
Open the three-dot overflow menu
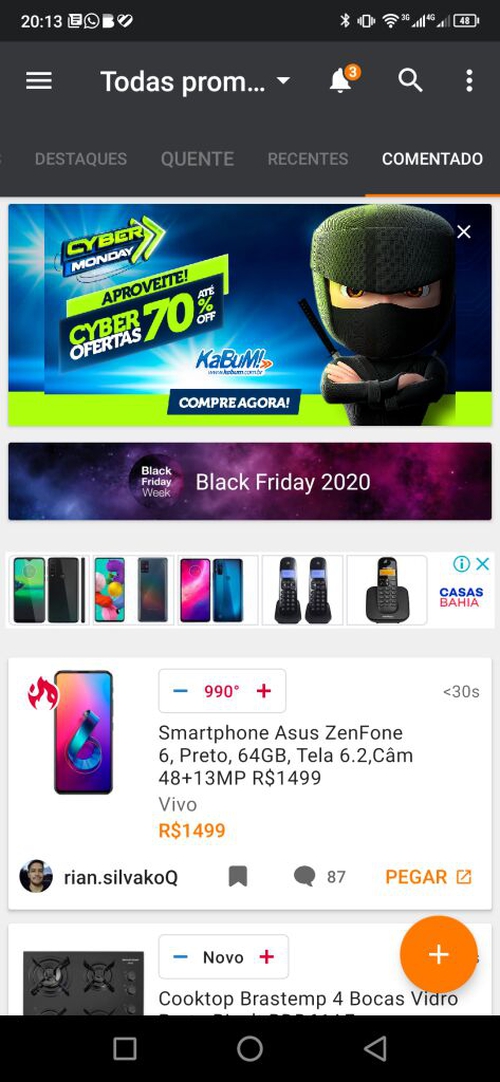[469, 81]
